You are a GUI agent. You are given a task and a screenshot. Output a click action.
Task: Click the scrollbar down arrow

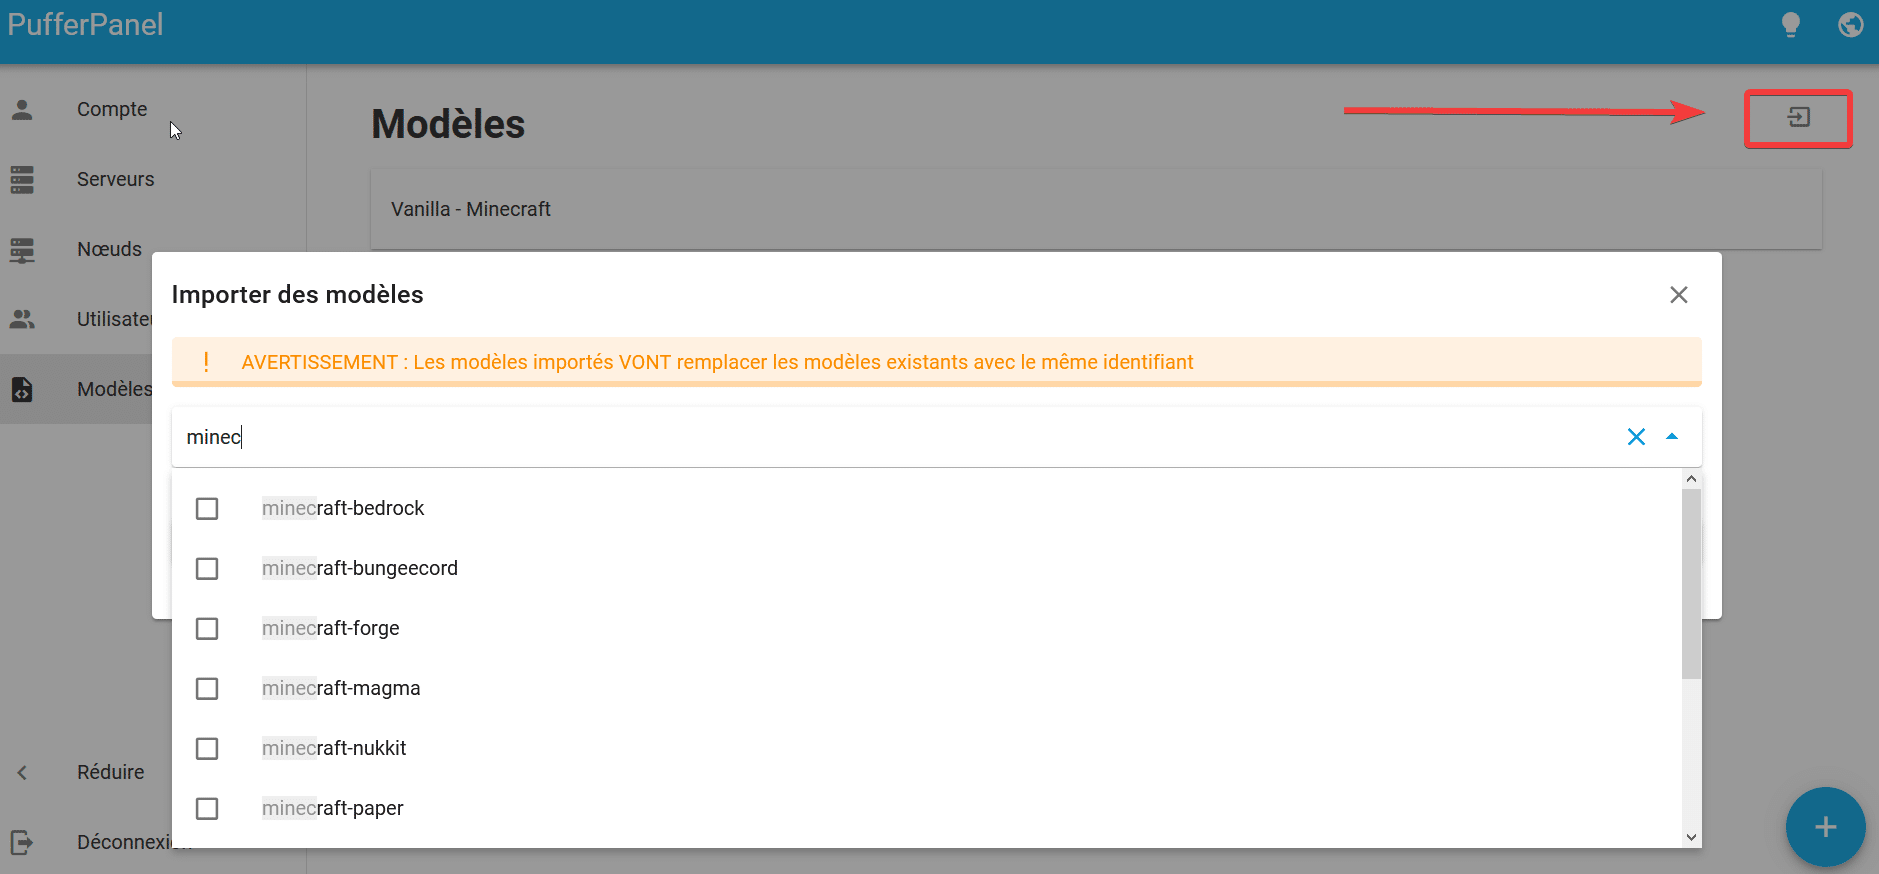pyautogui.click(x=1691, y=838)
